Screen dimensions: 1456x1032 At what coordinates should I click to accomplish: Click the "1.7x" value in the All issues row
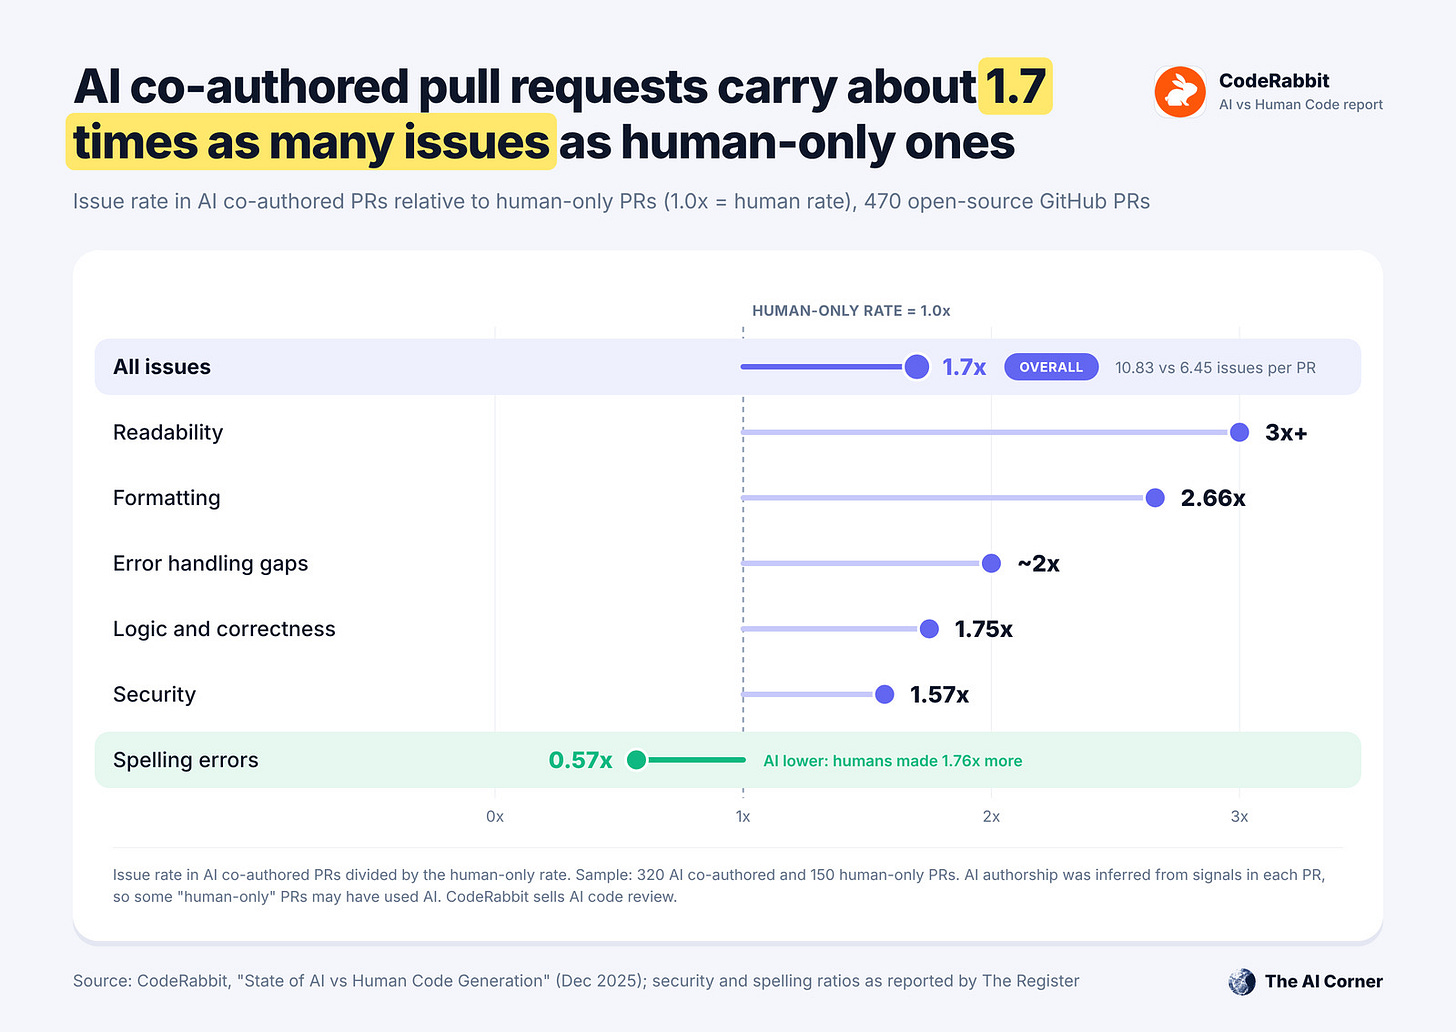point(964,367)
